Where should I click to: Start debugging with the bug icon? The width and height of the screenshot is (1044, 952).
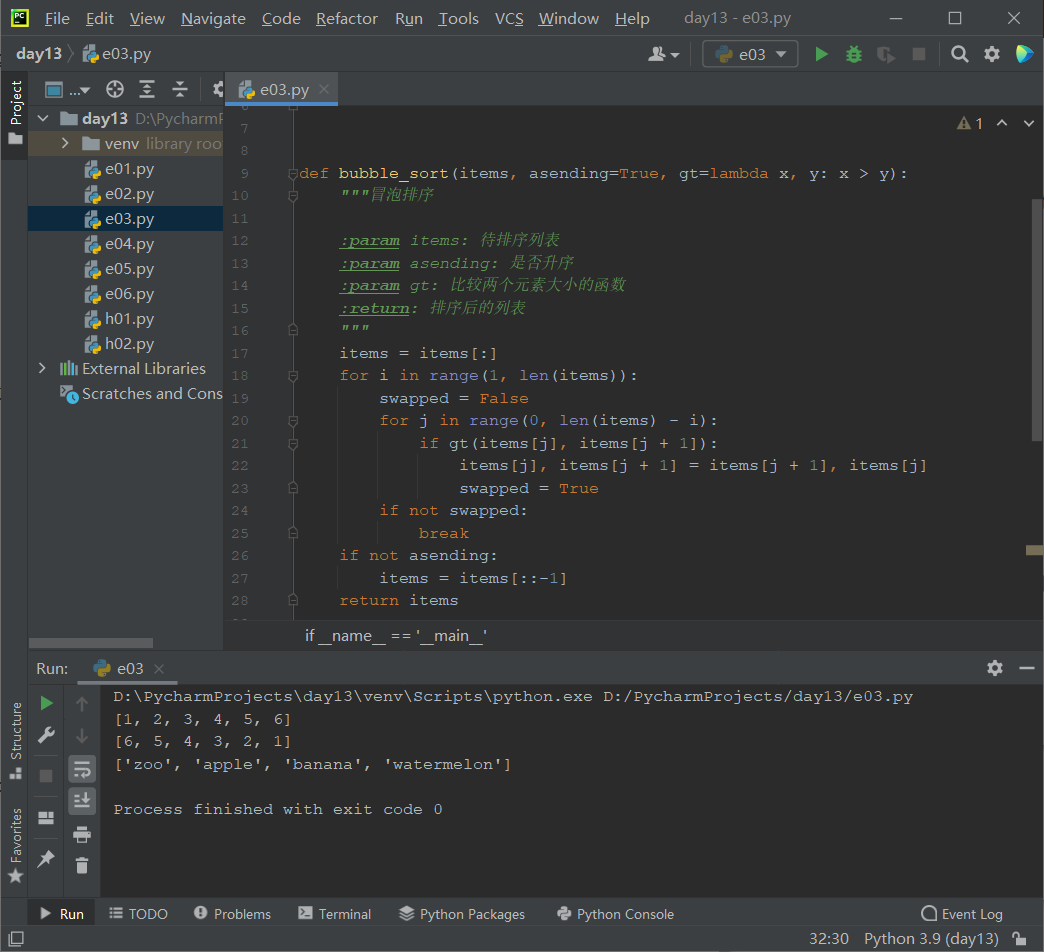854,54
